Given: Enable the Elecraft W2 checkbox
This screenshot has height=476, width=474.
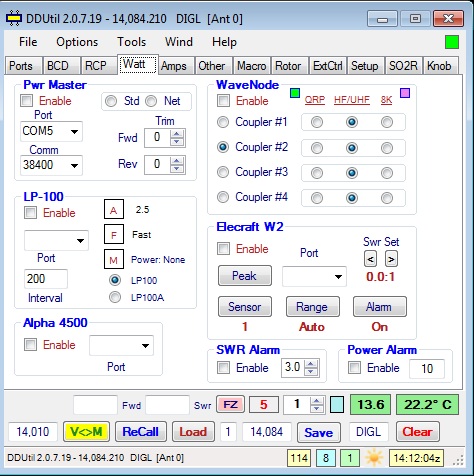Looking at the screenshot, I should pos(223,248).
